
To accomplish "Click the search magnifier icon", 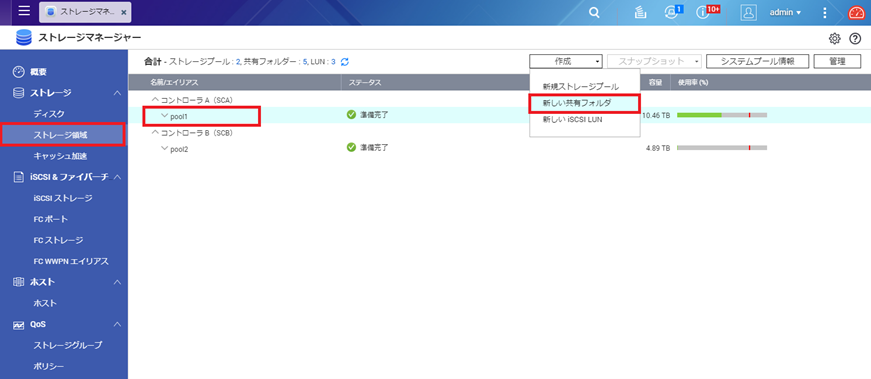I will point(594,12).
